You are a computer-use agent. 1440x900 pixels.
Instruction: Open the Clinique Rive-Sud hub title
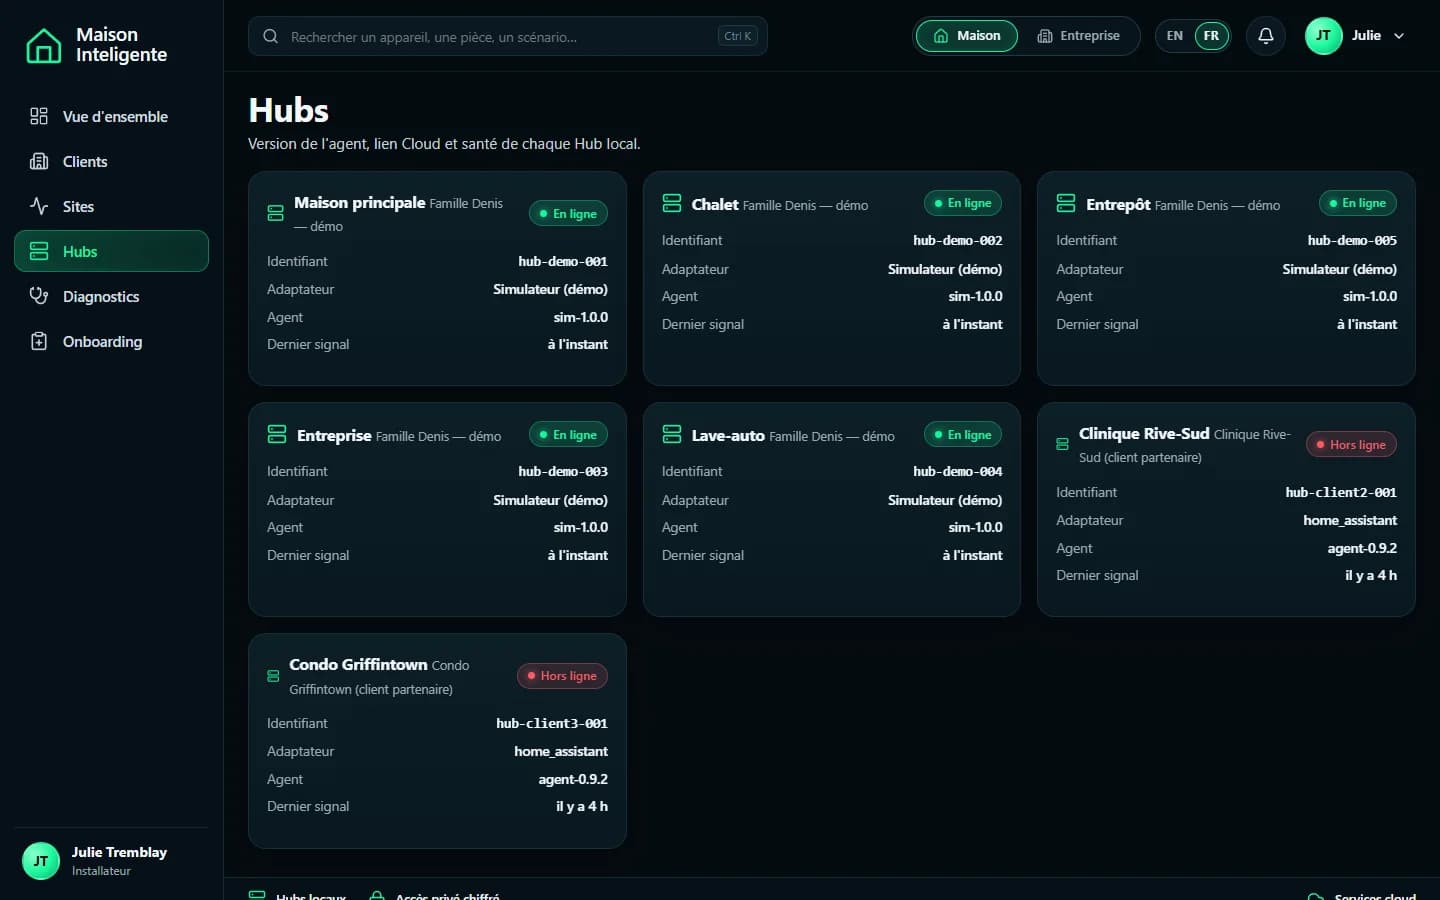(x=1144, y=434)
